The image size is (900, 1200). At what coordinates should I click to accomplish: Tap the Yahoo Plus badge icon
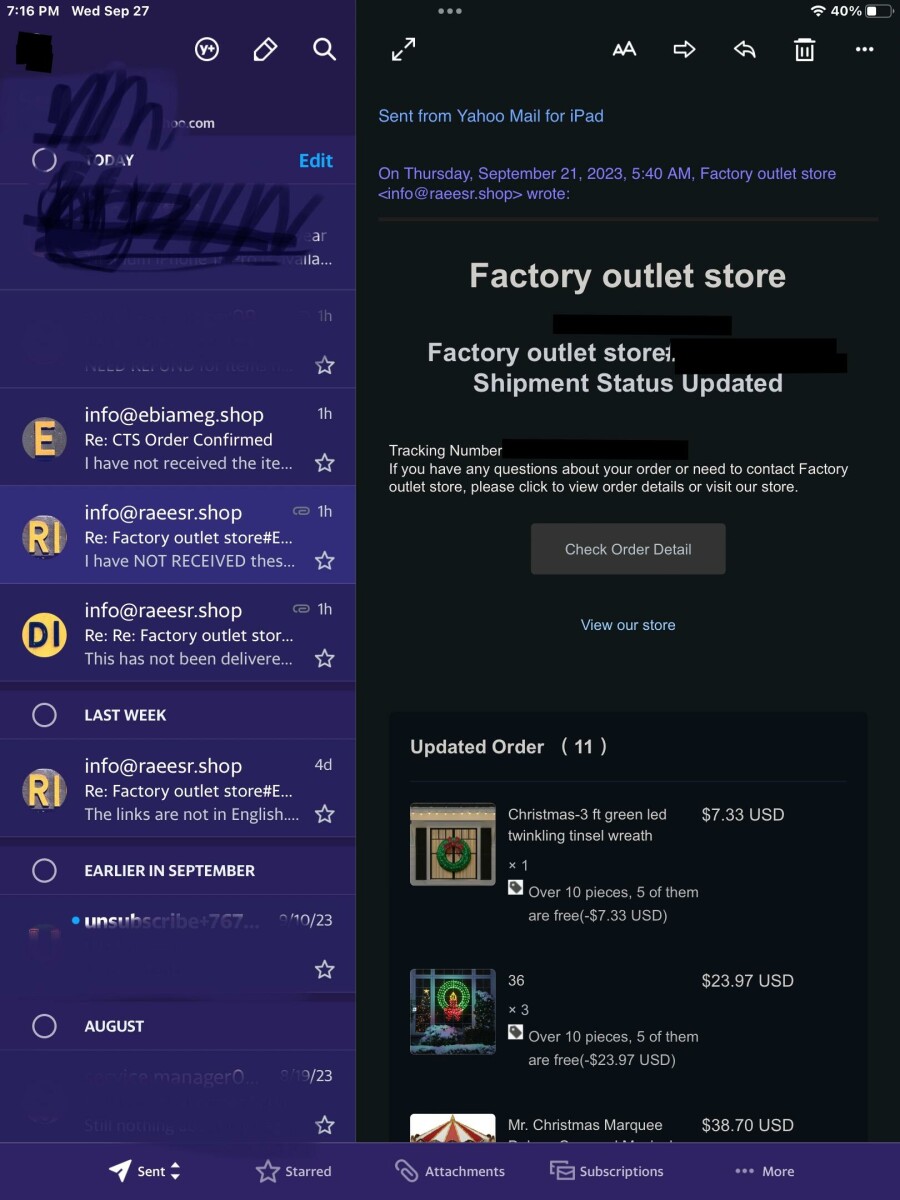206,49
